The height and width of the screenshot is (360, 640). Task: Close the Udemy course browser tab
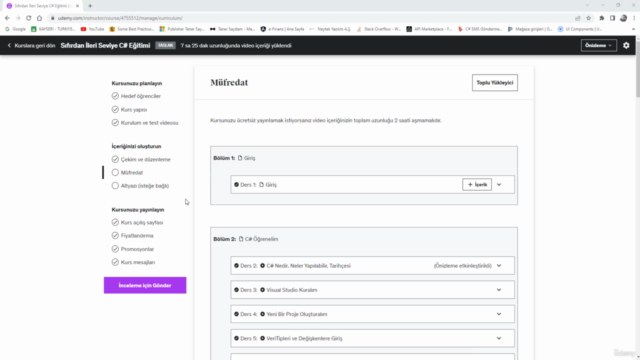click(78, 6)
